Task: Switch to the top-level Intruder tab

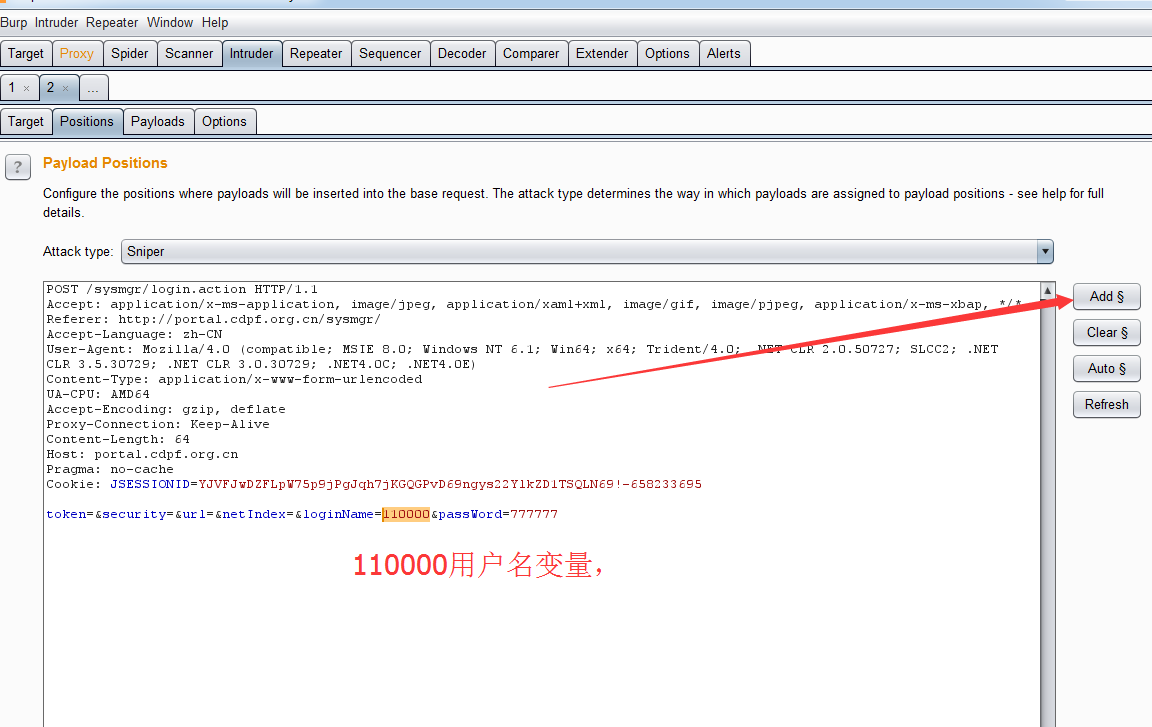Action: click(x=251, y=54)
